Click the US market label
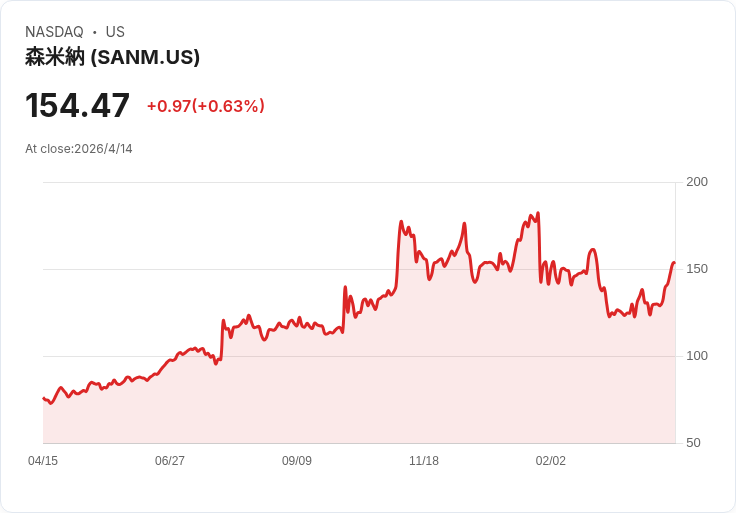 click(x=115, y=32)
